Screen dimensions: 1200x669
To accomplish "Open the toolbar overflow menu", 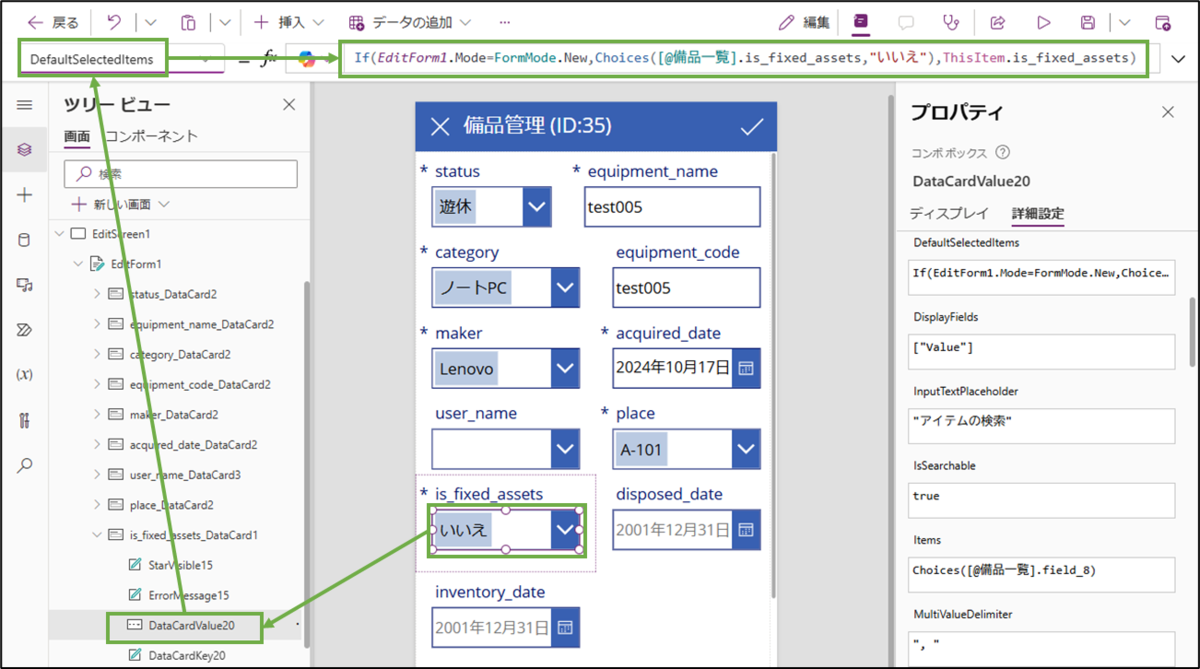I will [x=504, y=22].
